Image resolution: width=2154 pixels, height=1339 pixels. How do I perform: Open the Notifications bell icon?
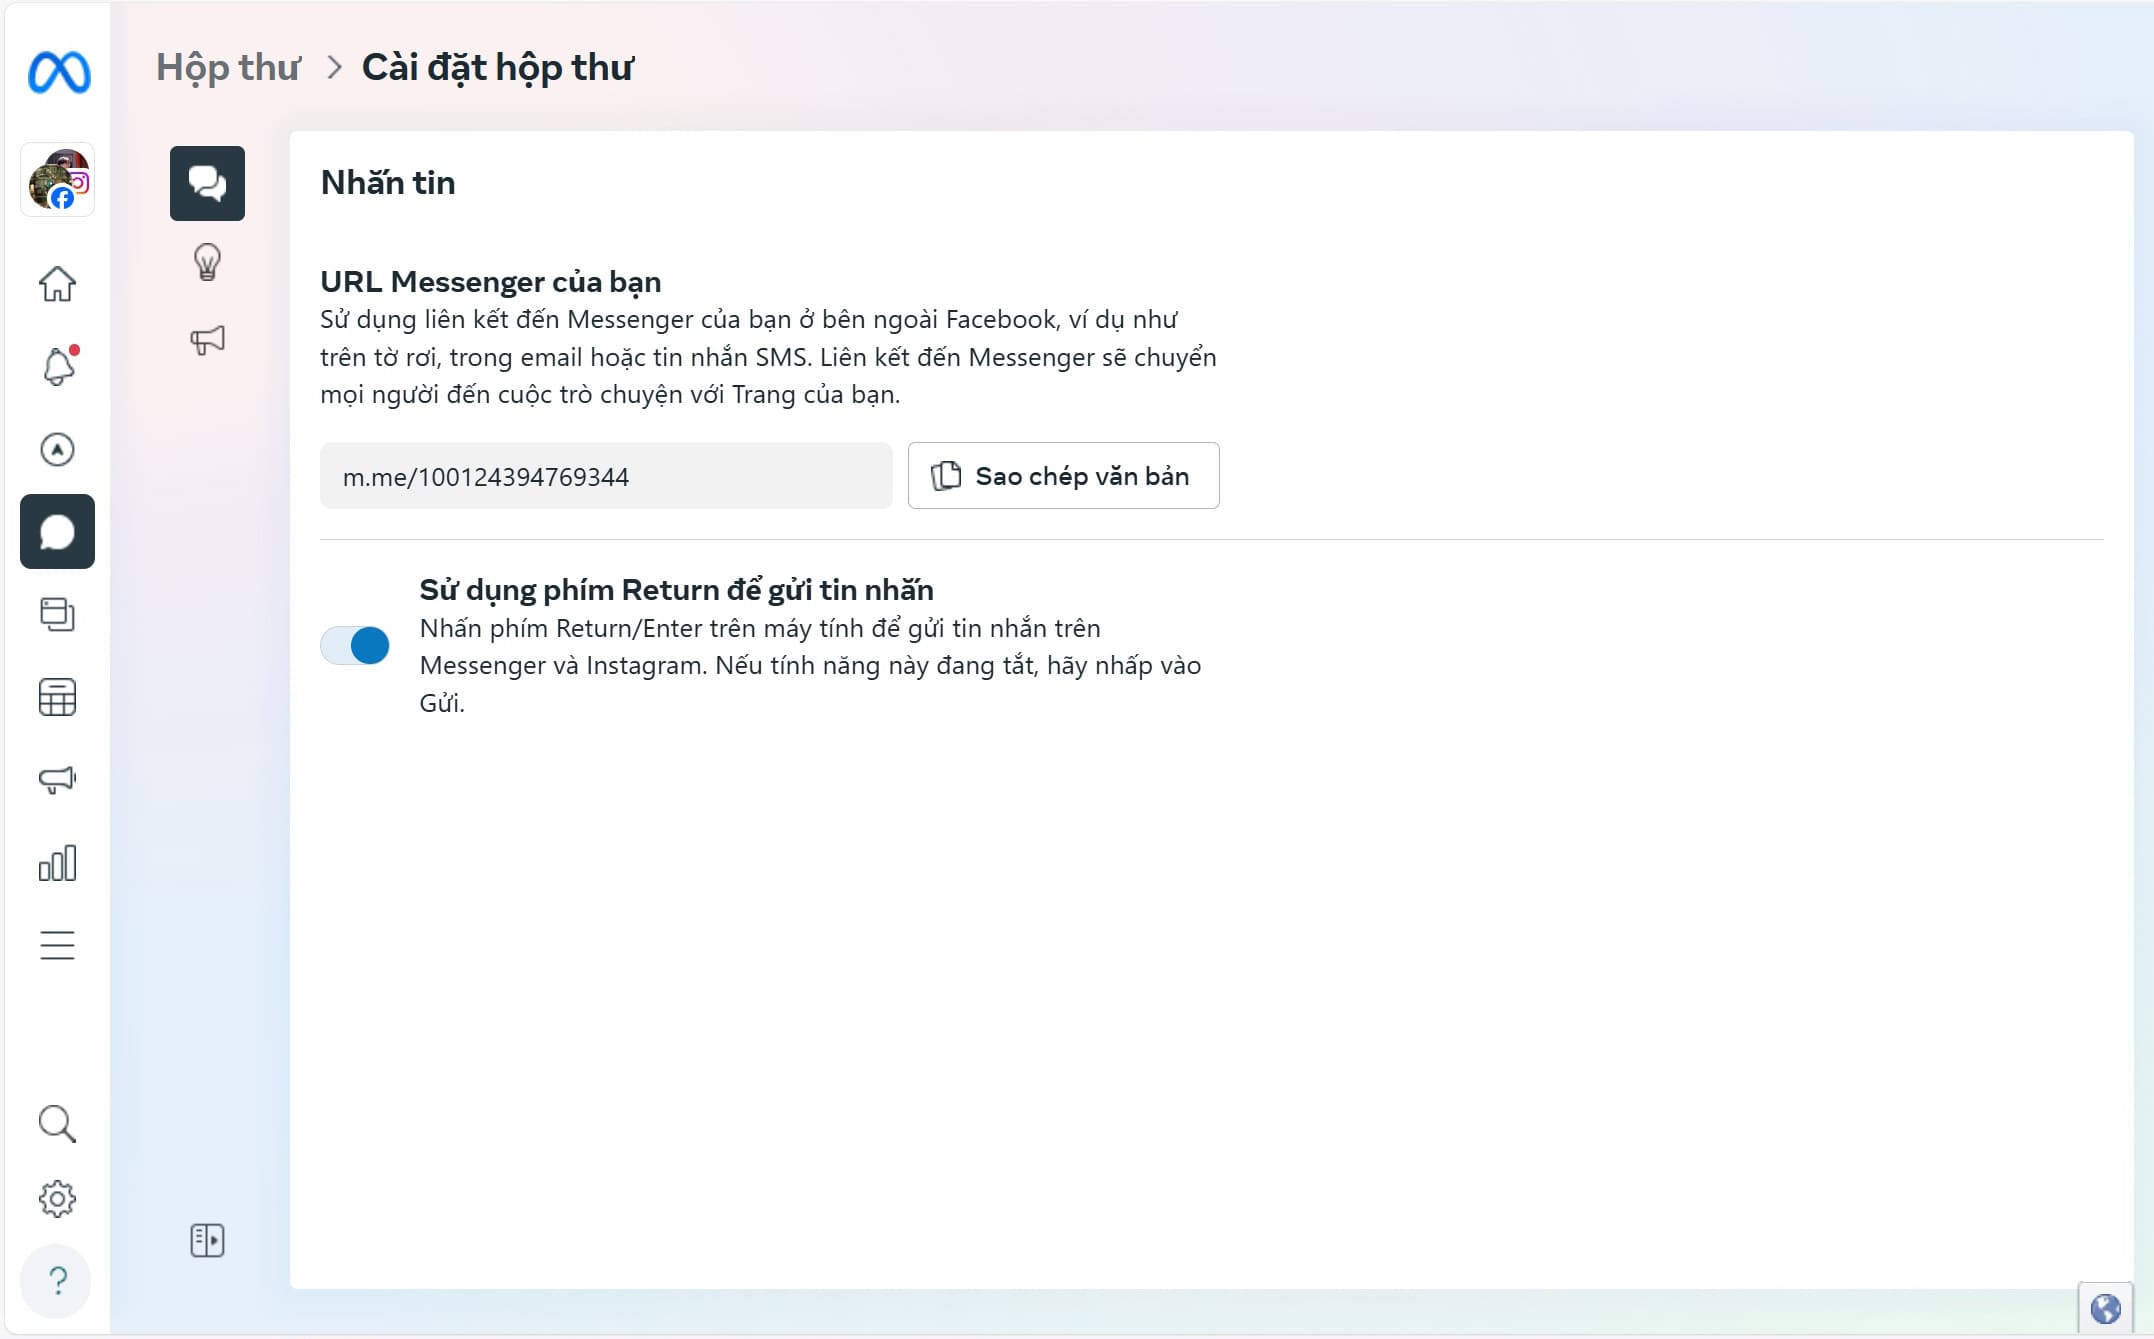pyautogui.click(x=58, y=366)
